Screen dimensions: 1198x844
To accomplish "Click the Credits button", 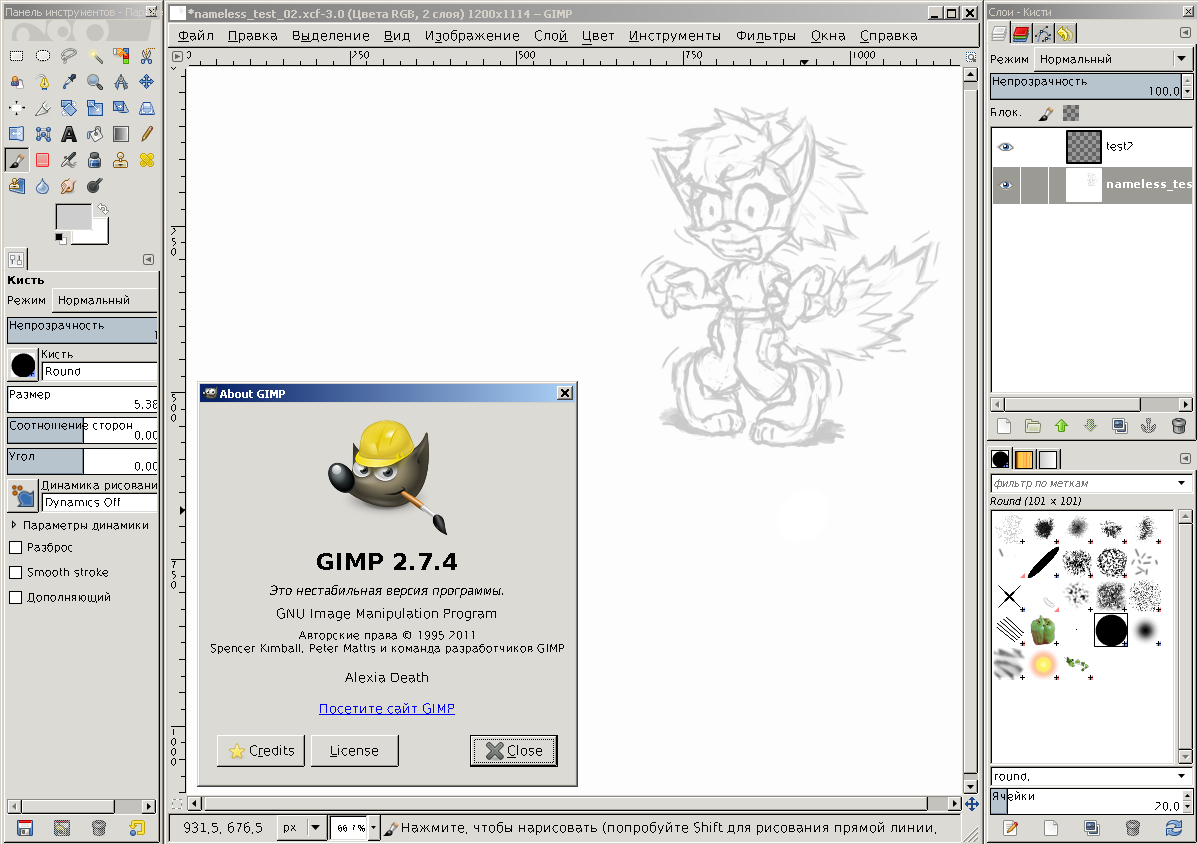I will point(261,751).
